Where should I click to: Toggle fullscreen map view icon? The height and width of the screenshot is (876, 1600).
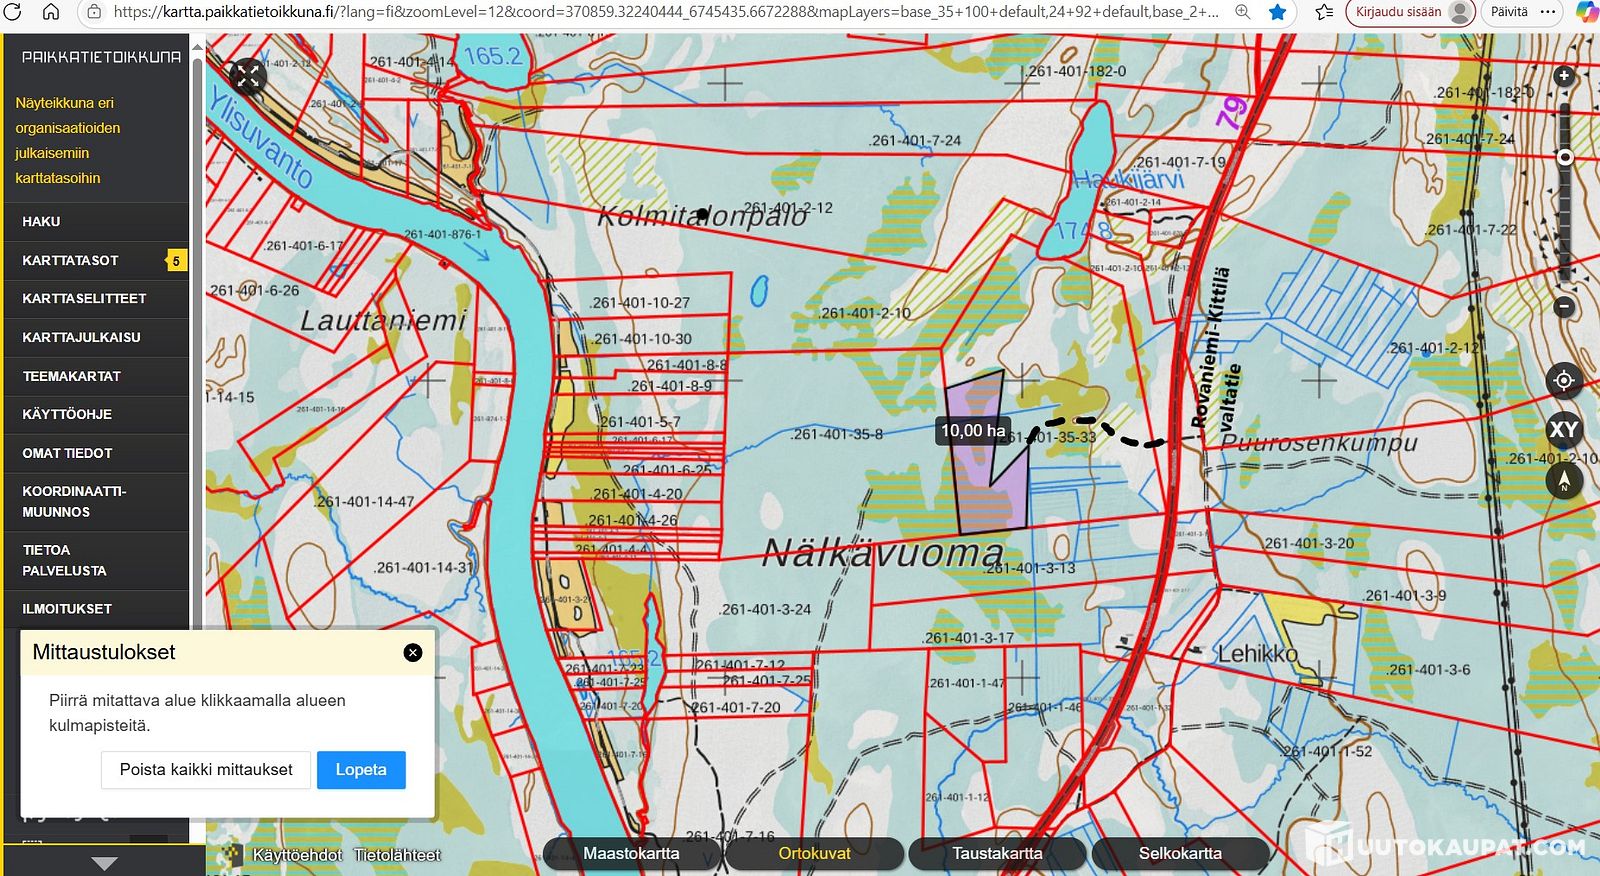coord(247,76)
